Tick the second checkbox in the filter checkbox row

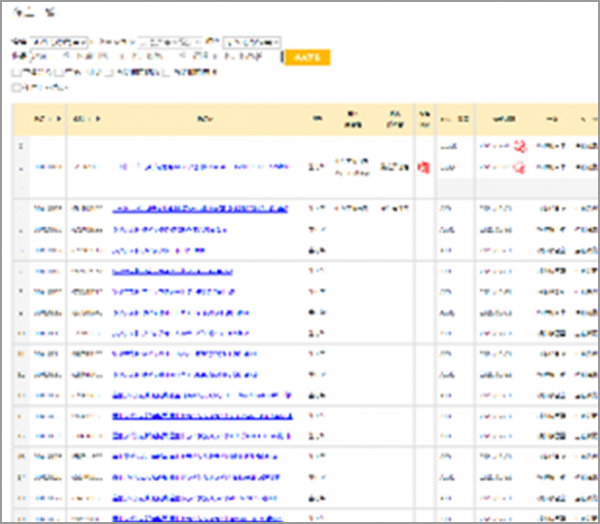pos(57,73)
